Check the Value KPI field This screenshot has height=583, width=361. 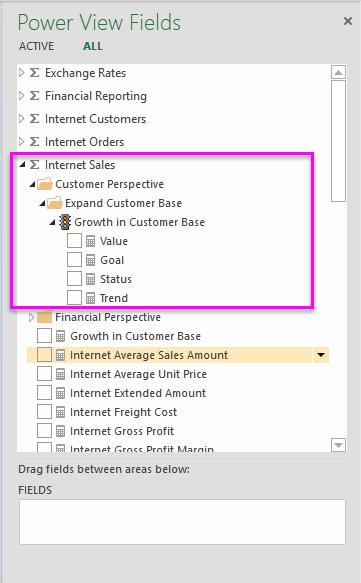pyautogui.click(x=74, y=241)
